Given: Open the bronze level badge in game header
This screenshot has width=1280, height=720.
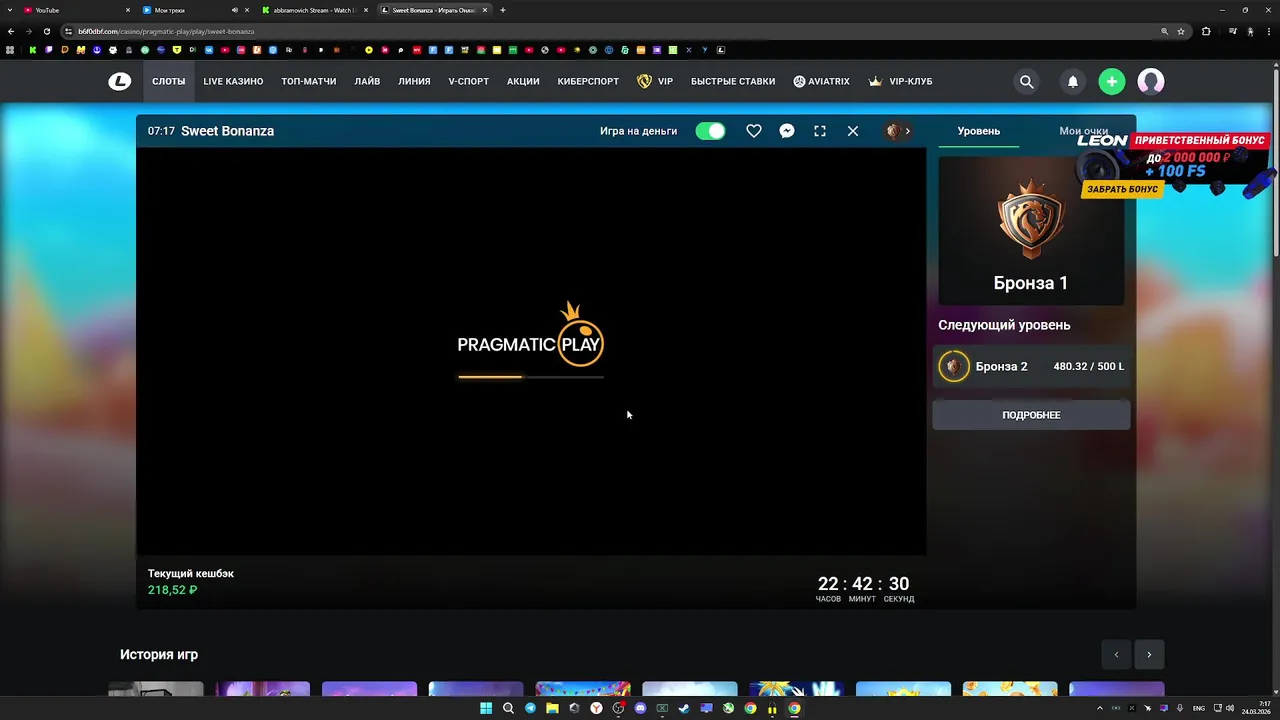Looking at the screenshot, I should pyautogui.click(x=893, y=131).
